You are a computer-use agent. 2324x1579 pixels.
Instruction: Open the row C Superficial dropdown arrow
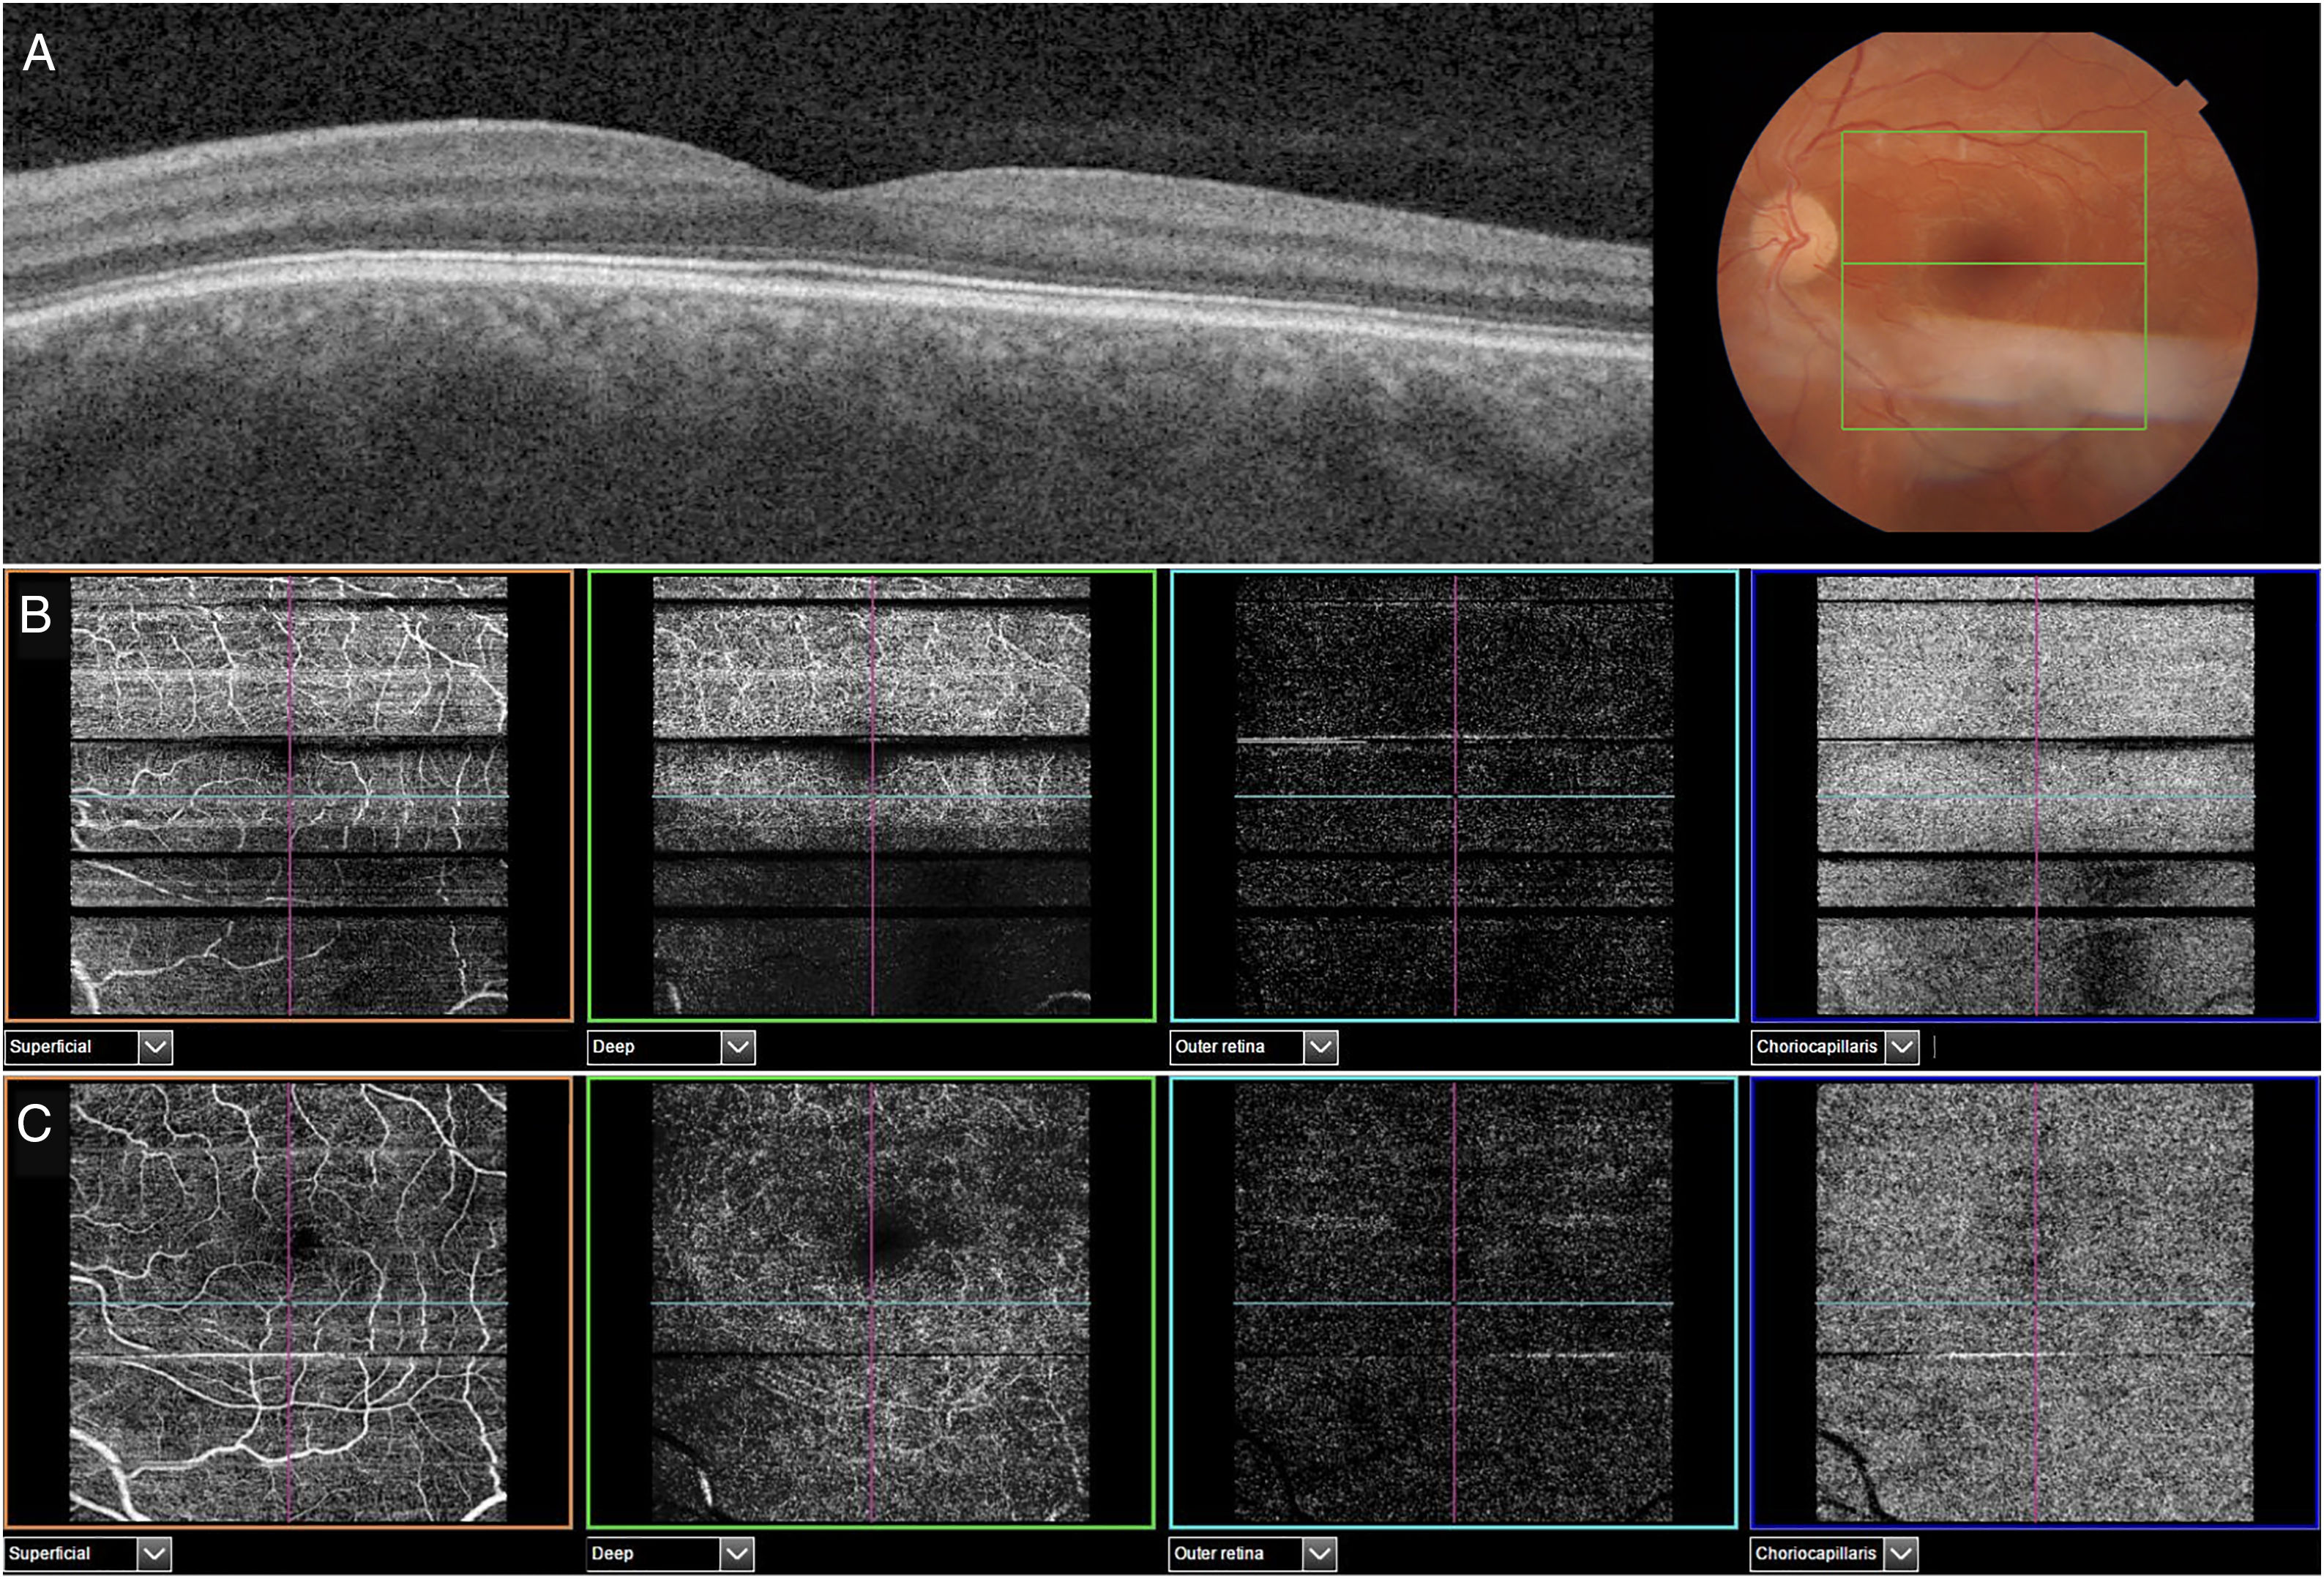point(154,1554)
